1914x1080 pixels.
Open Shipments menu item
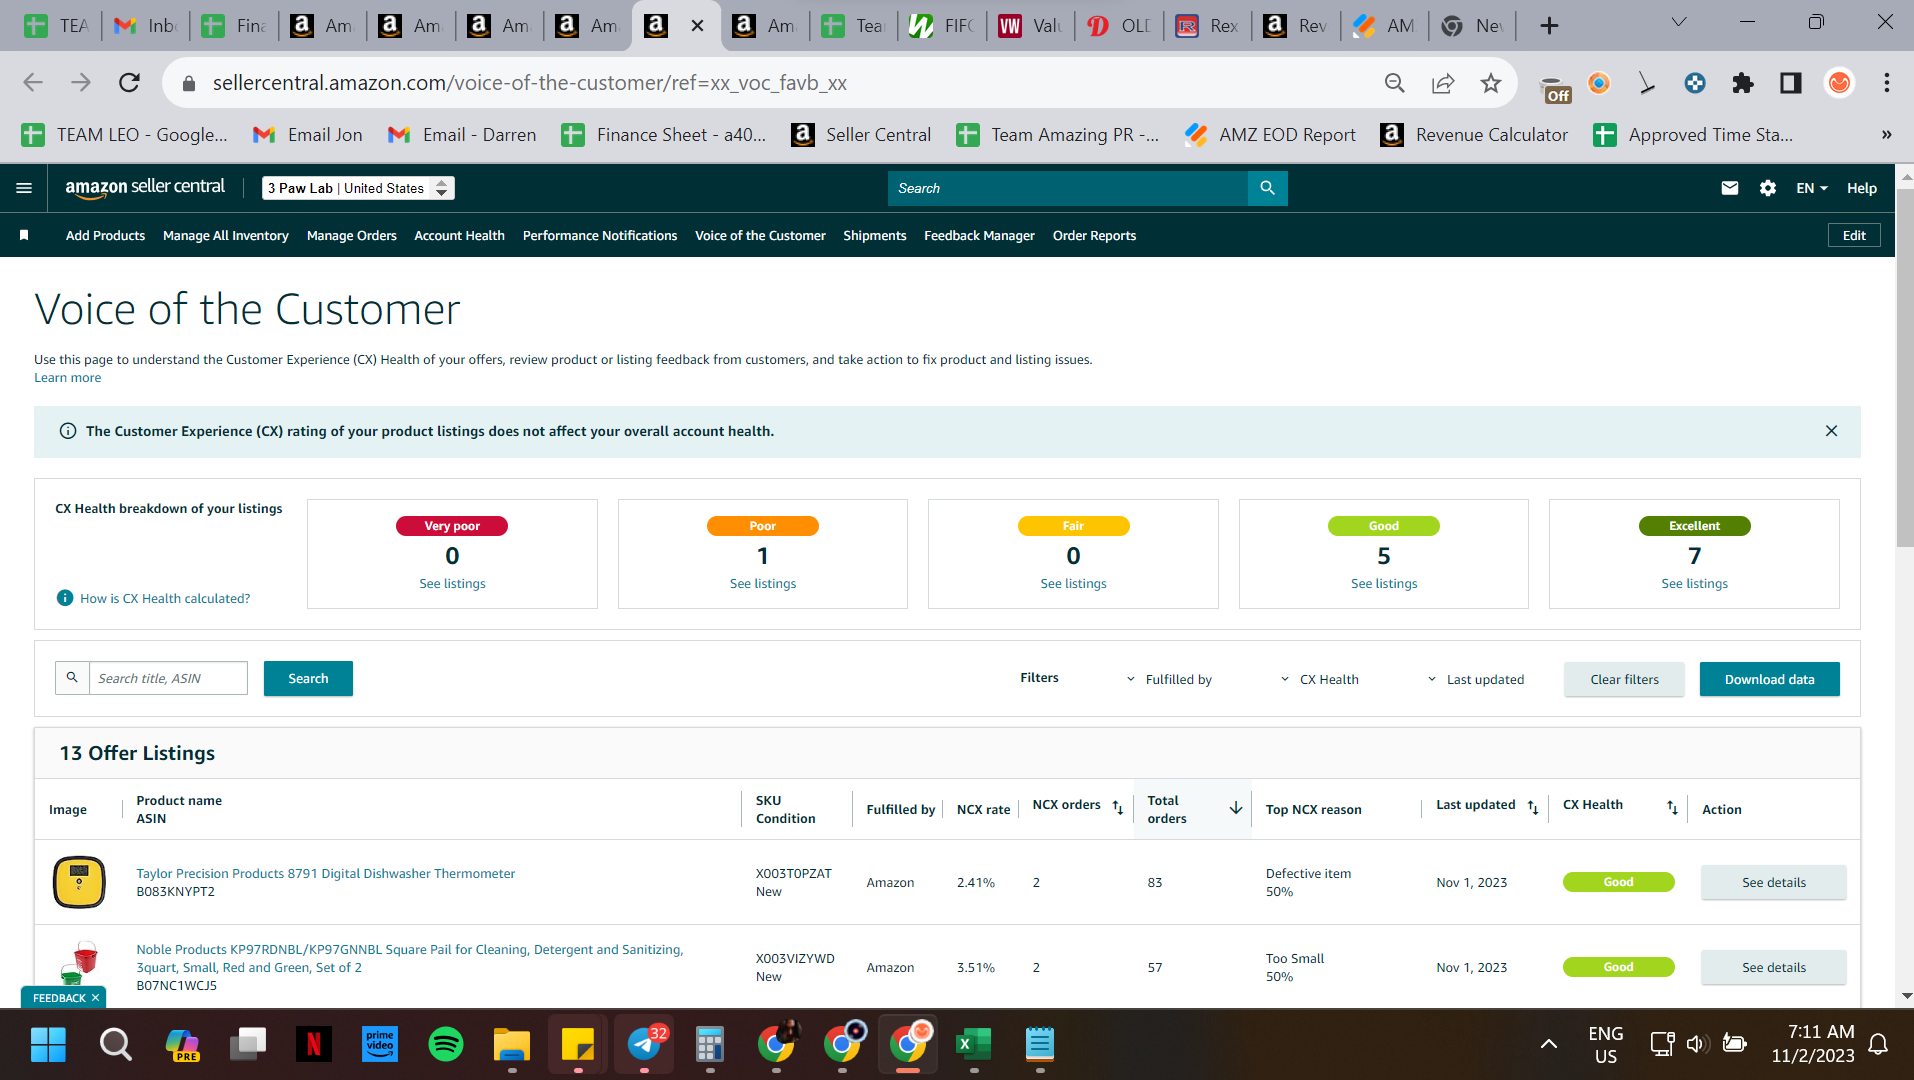(x=874, y=235)
